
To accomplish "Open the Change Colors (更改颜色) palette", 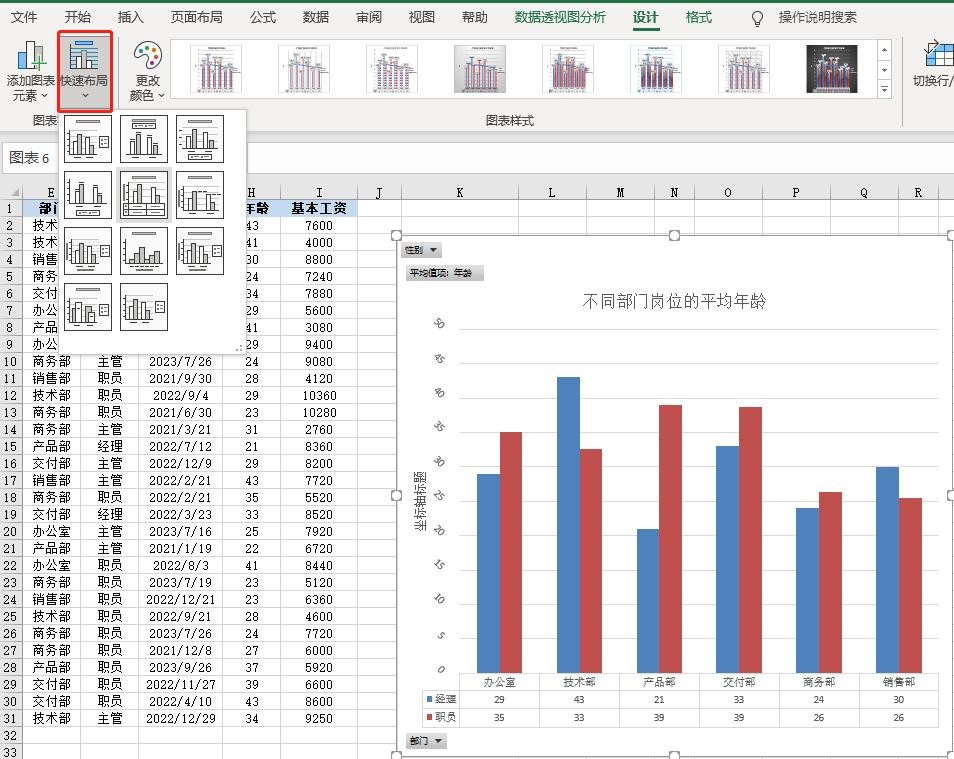I will click(x=147, y=70).
